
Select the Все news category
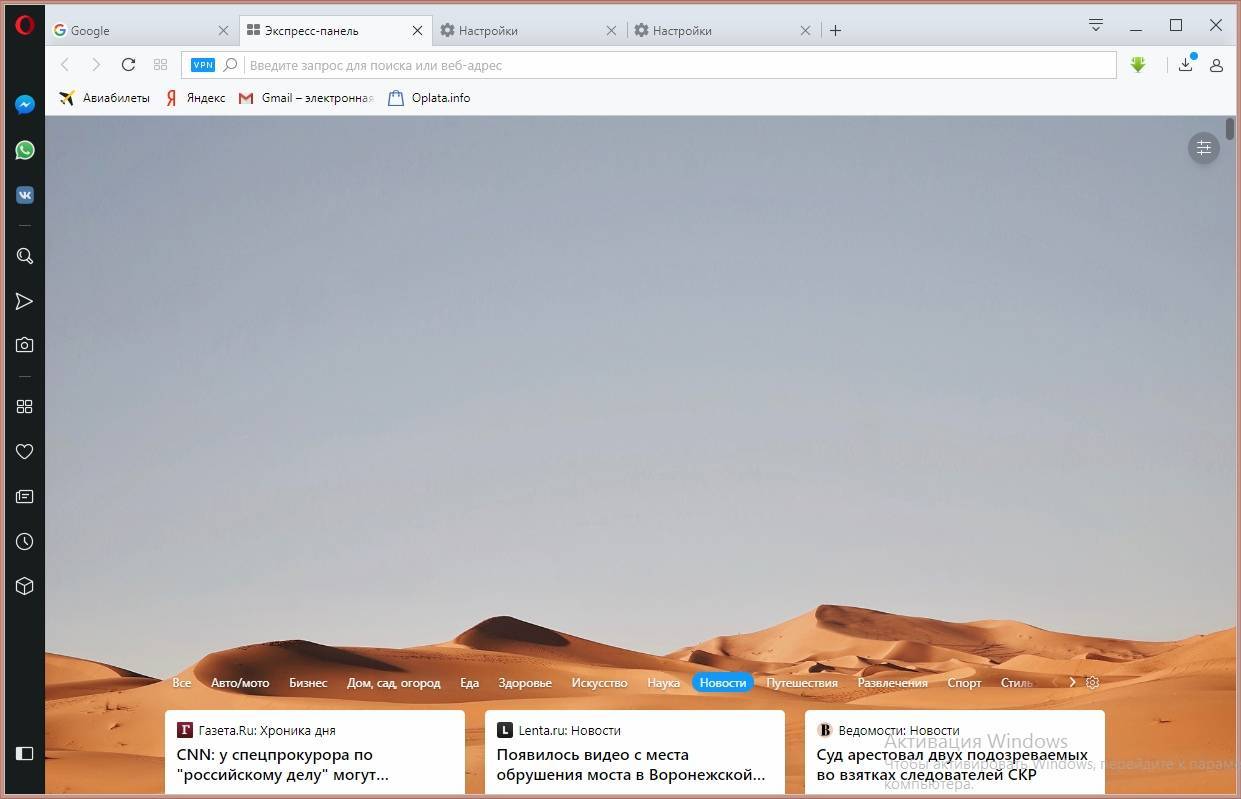coord(181,683)
